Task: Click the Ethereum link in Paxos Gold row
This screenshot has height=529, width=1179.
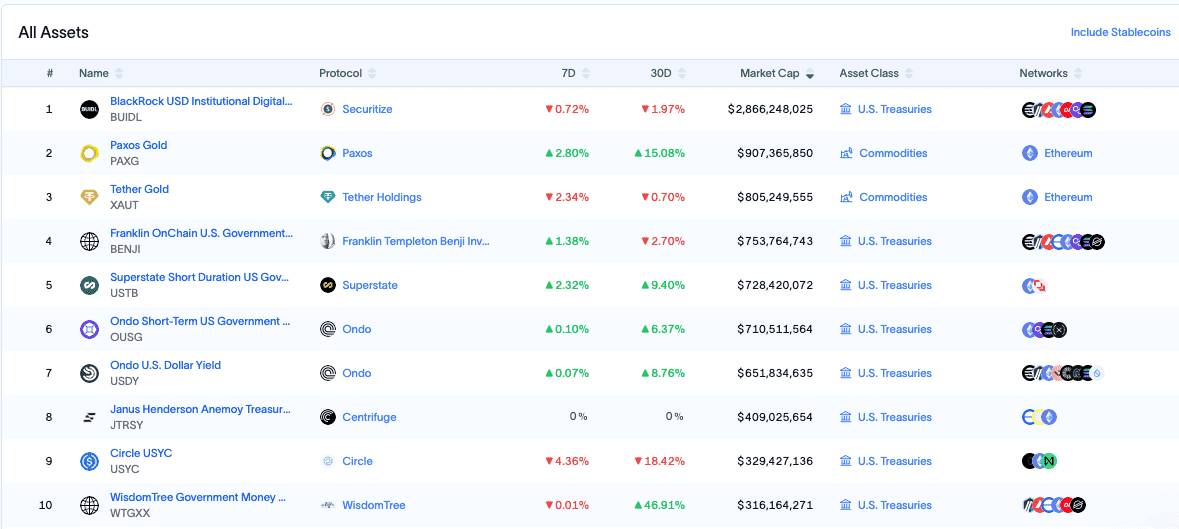Action: point(1068,153)
